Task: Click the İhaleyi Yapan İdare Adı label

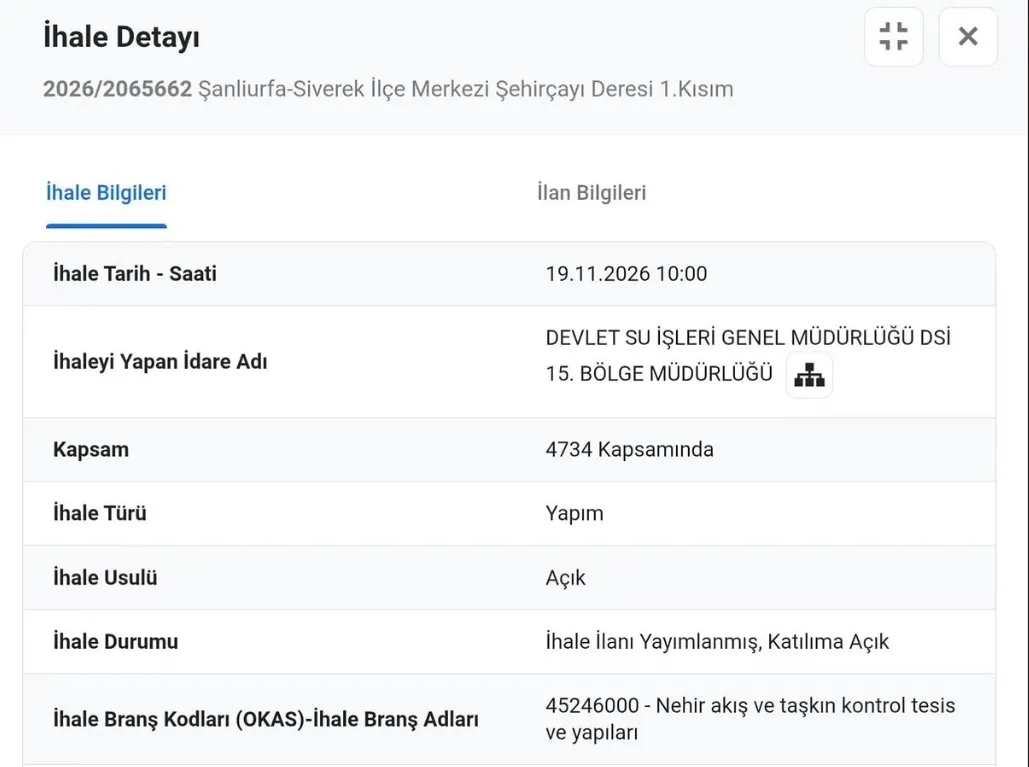Action: [160, 362]
